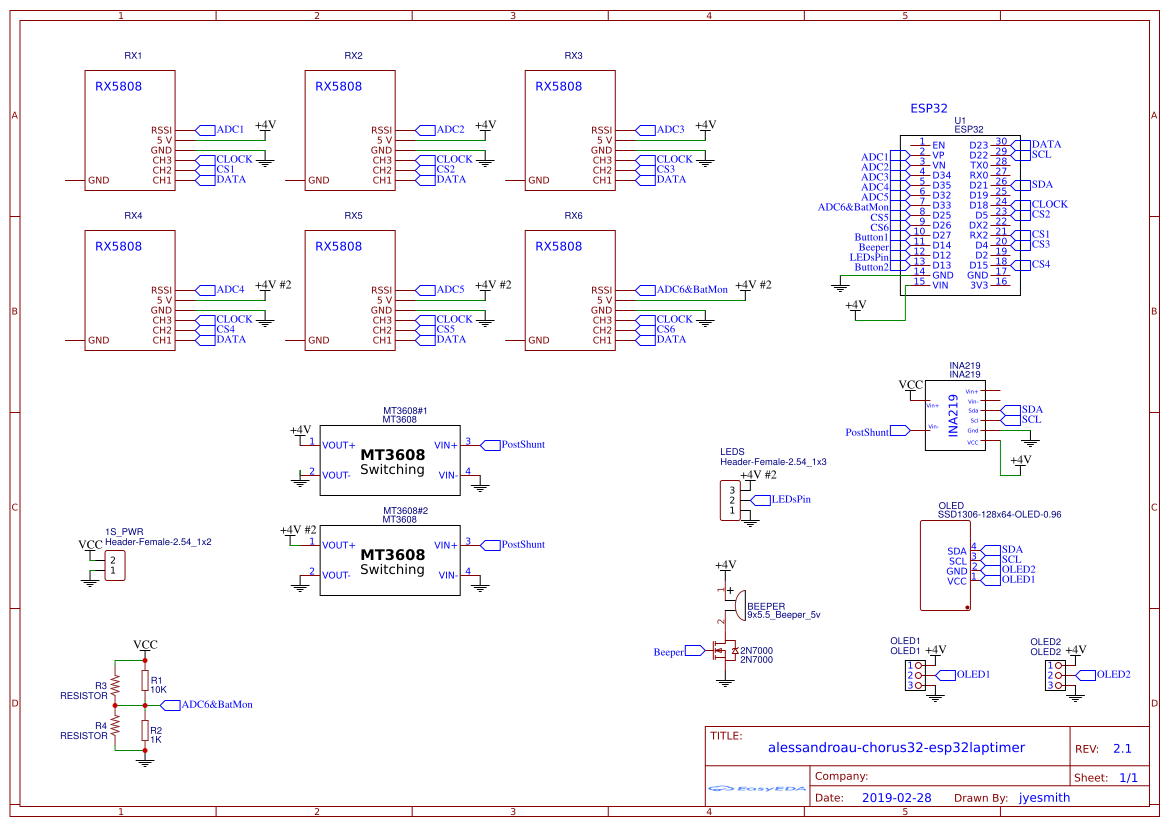Click the VCC power symbol above R1
The width and height of the screenshot is (1171, 827).
tap(145, 647)
